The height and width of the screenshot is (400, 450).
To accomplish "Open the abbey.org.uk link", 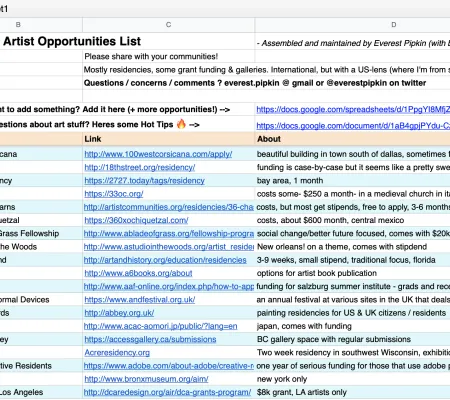I will [x=119, y=313].
